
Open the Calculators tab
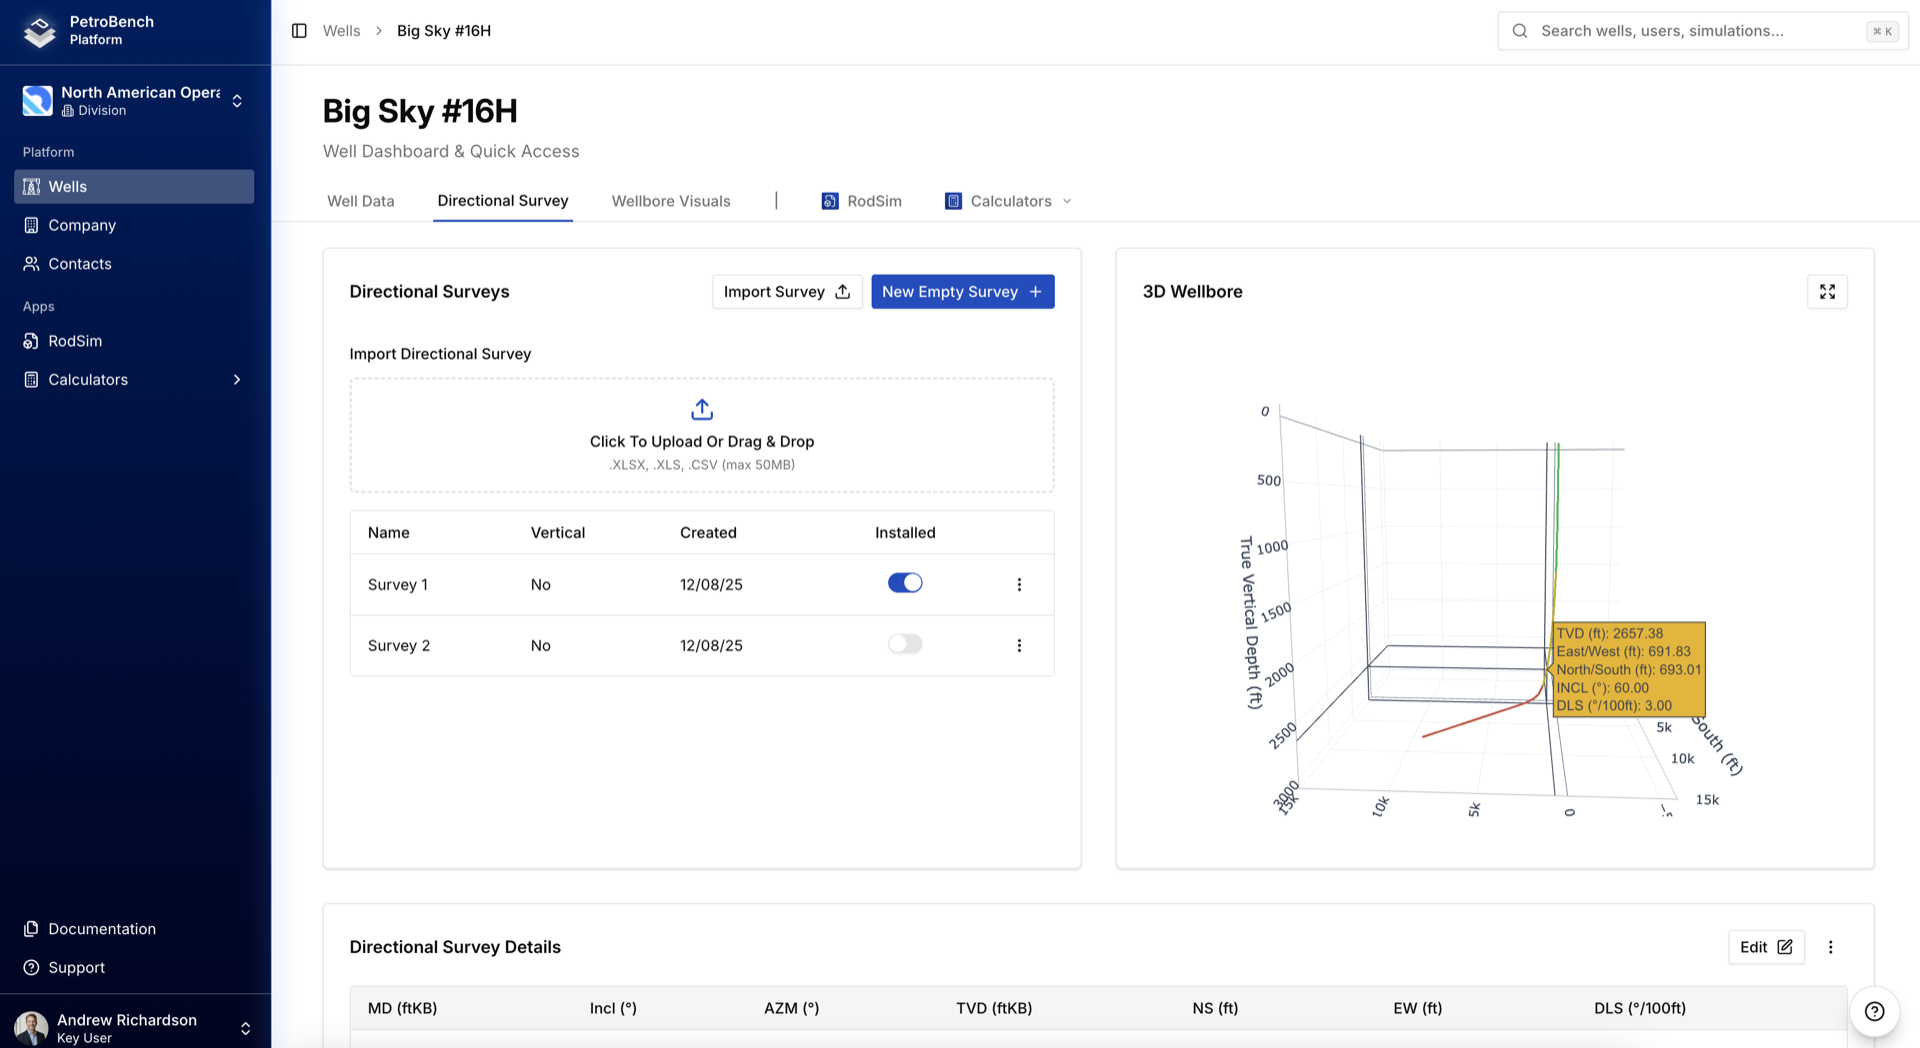[1007, 201]
